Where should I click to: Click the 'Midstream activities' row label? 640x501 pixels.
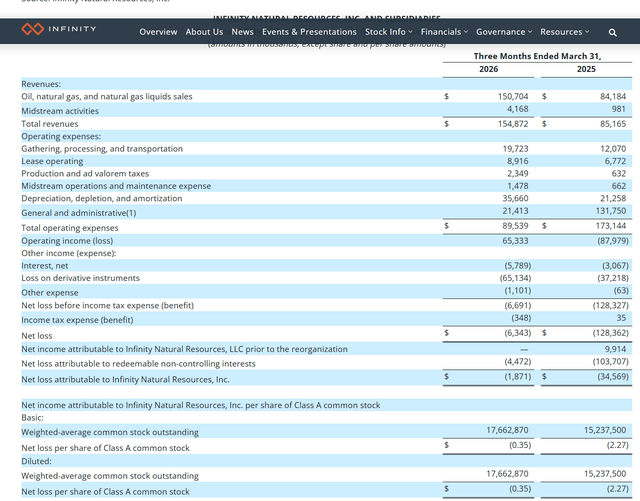click(x=60, y=111)
